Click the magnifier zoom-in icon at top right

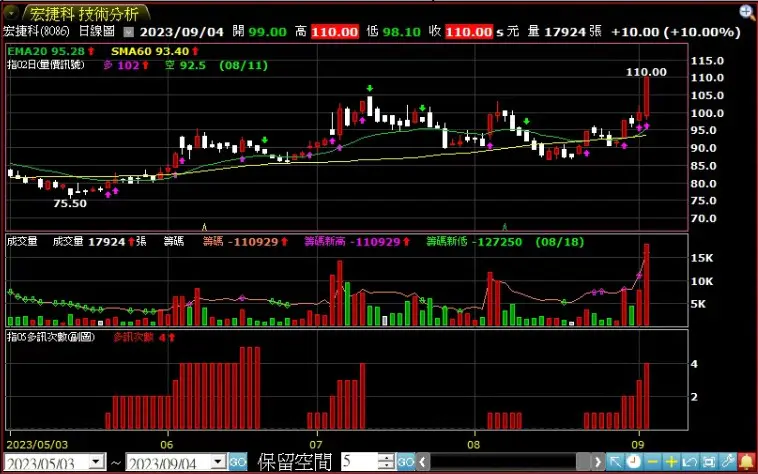tap(747, 13)
